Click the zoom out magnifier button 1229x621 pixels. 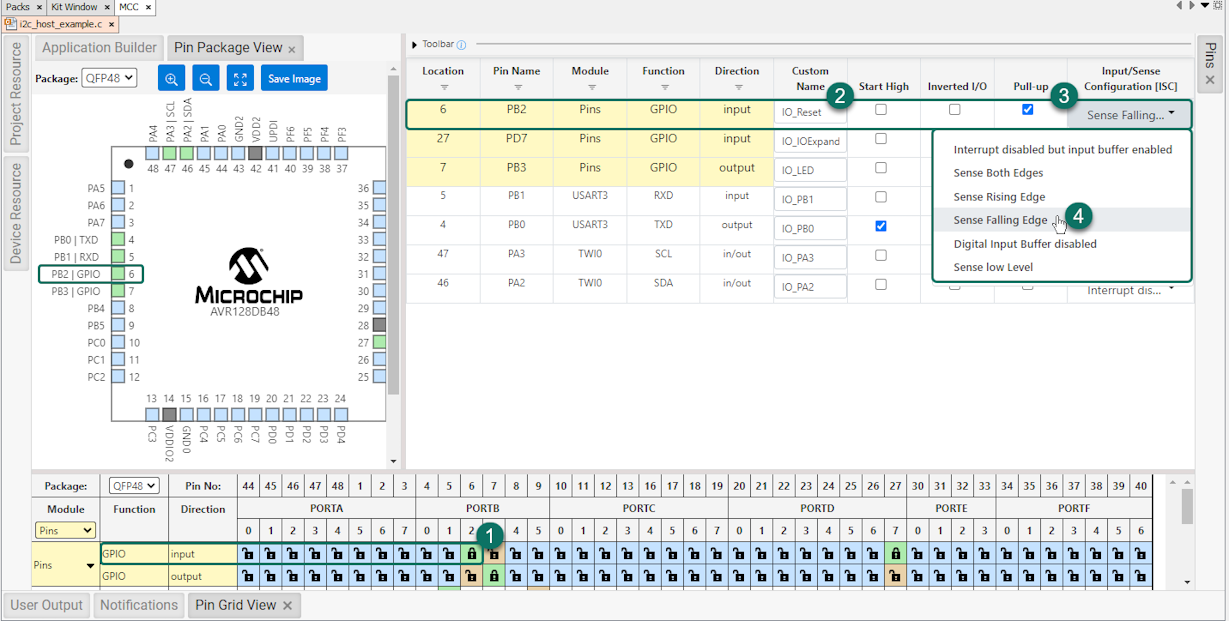205,79
